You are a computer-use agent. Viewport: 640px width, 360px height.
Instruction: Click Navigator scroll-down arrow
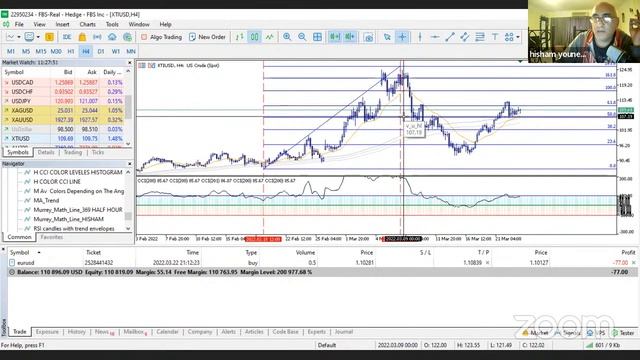pos(128,229)
